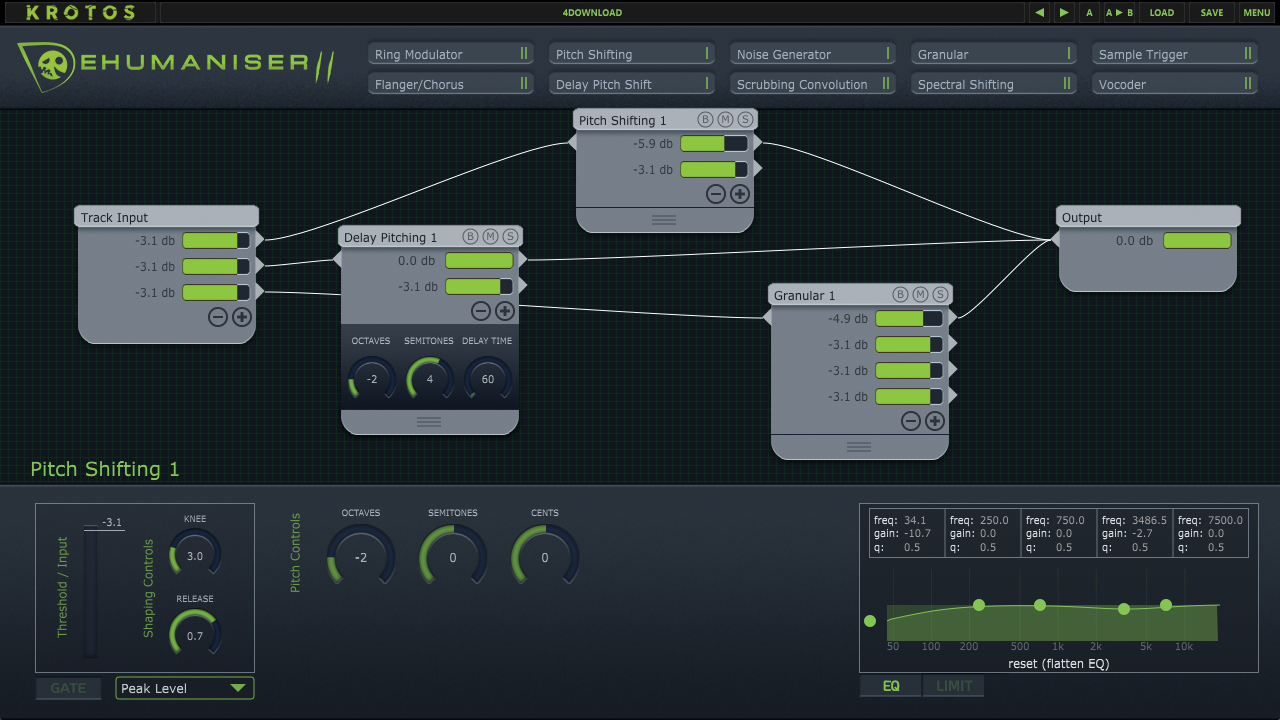Switch to the LIMIT tab
Screen dimensions: 1280x720
click(954, 686)
